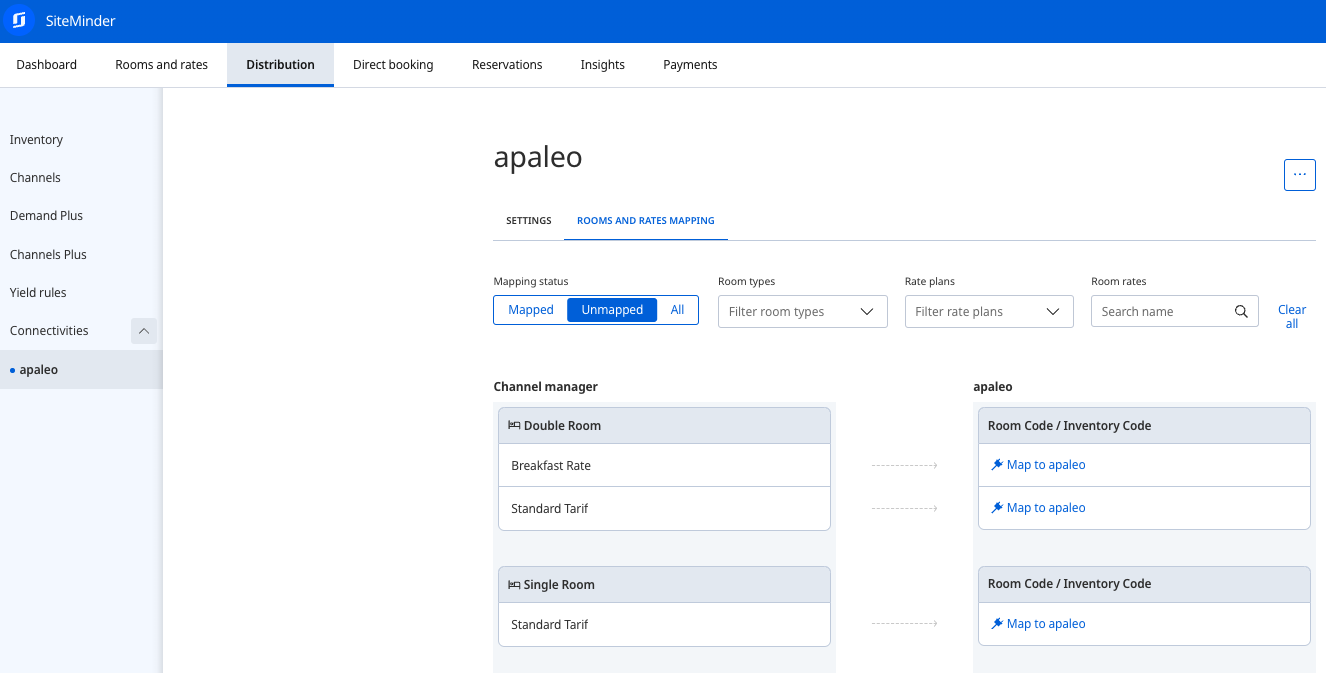Click Double Room's Room Code / Inventory Code header

(x=1144, y=425)
